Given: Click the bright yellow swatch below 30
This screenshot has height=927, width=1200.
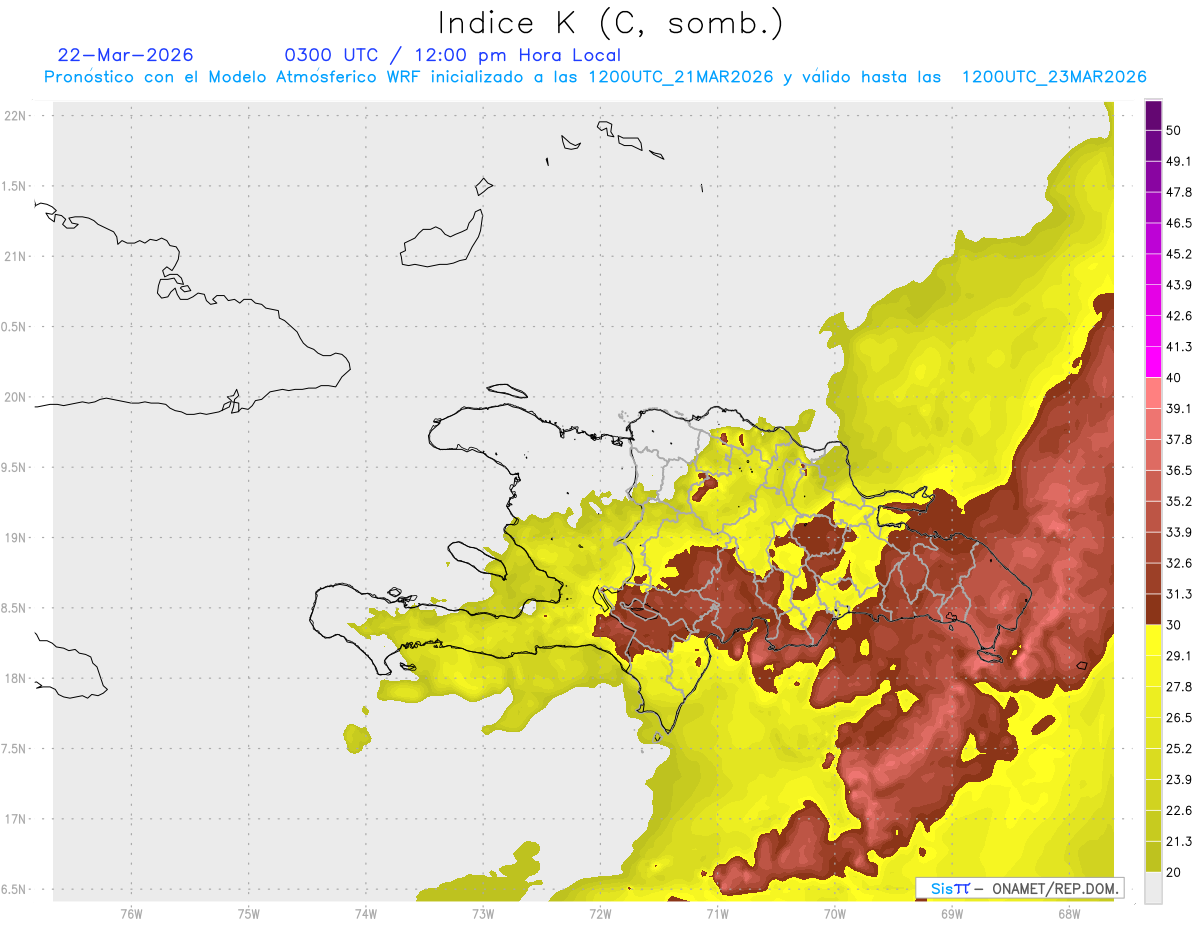Looking at the screenshot, I should click(1153, 640).
